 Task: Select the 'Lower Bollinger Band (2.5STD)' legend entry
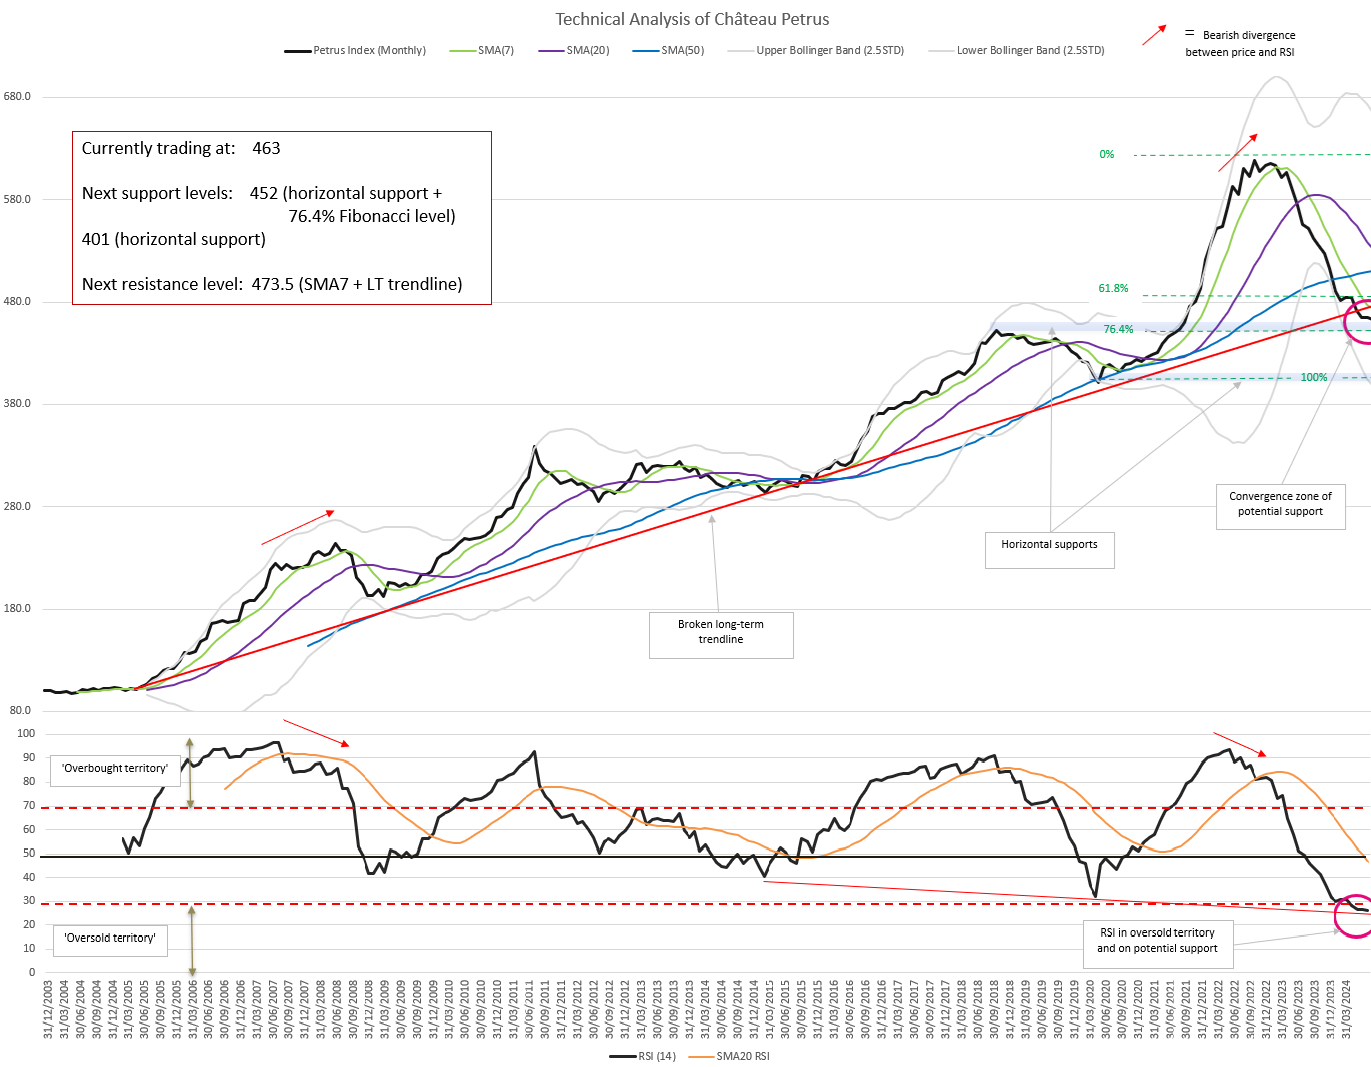click(x=1016, y=50)
